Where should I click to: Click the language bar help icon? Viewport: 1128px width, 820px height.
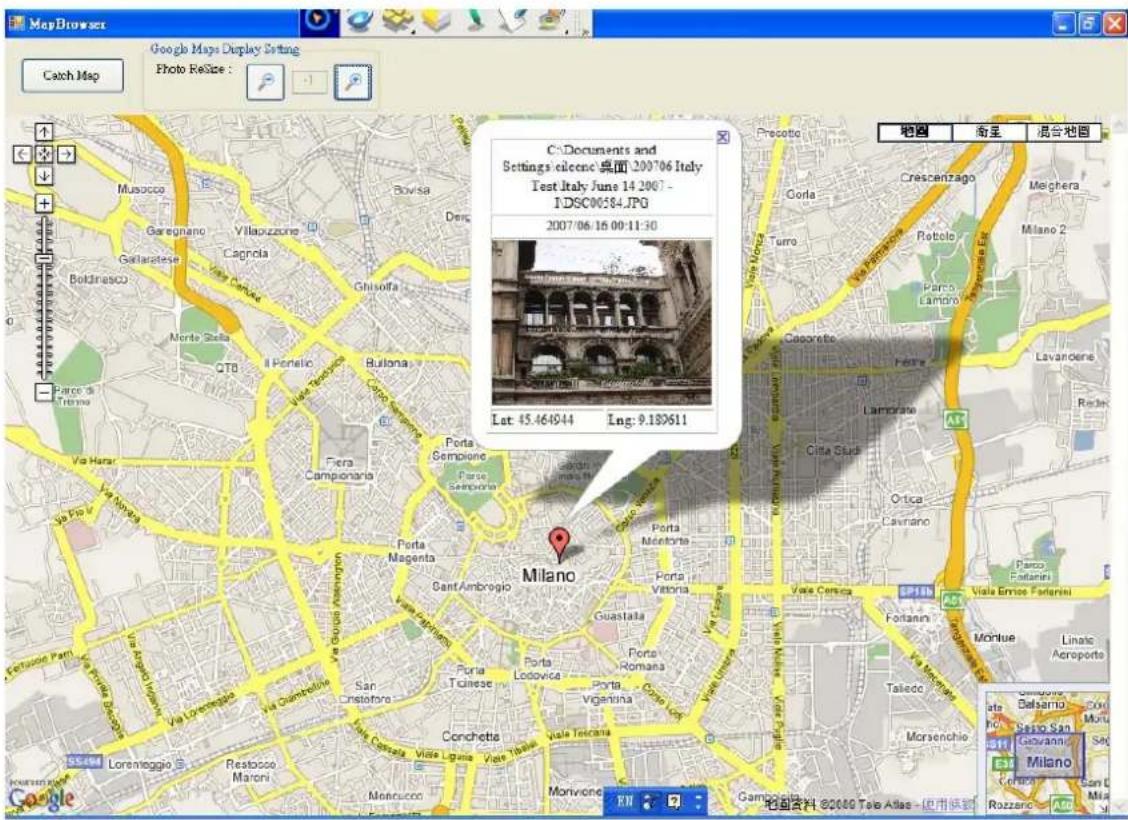pos(674,801)
